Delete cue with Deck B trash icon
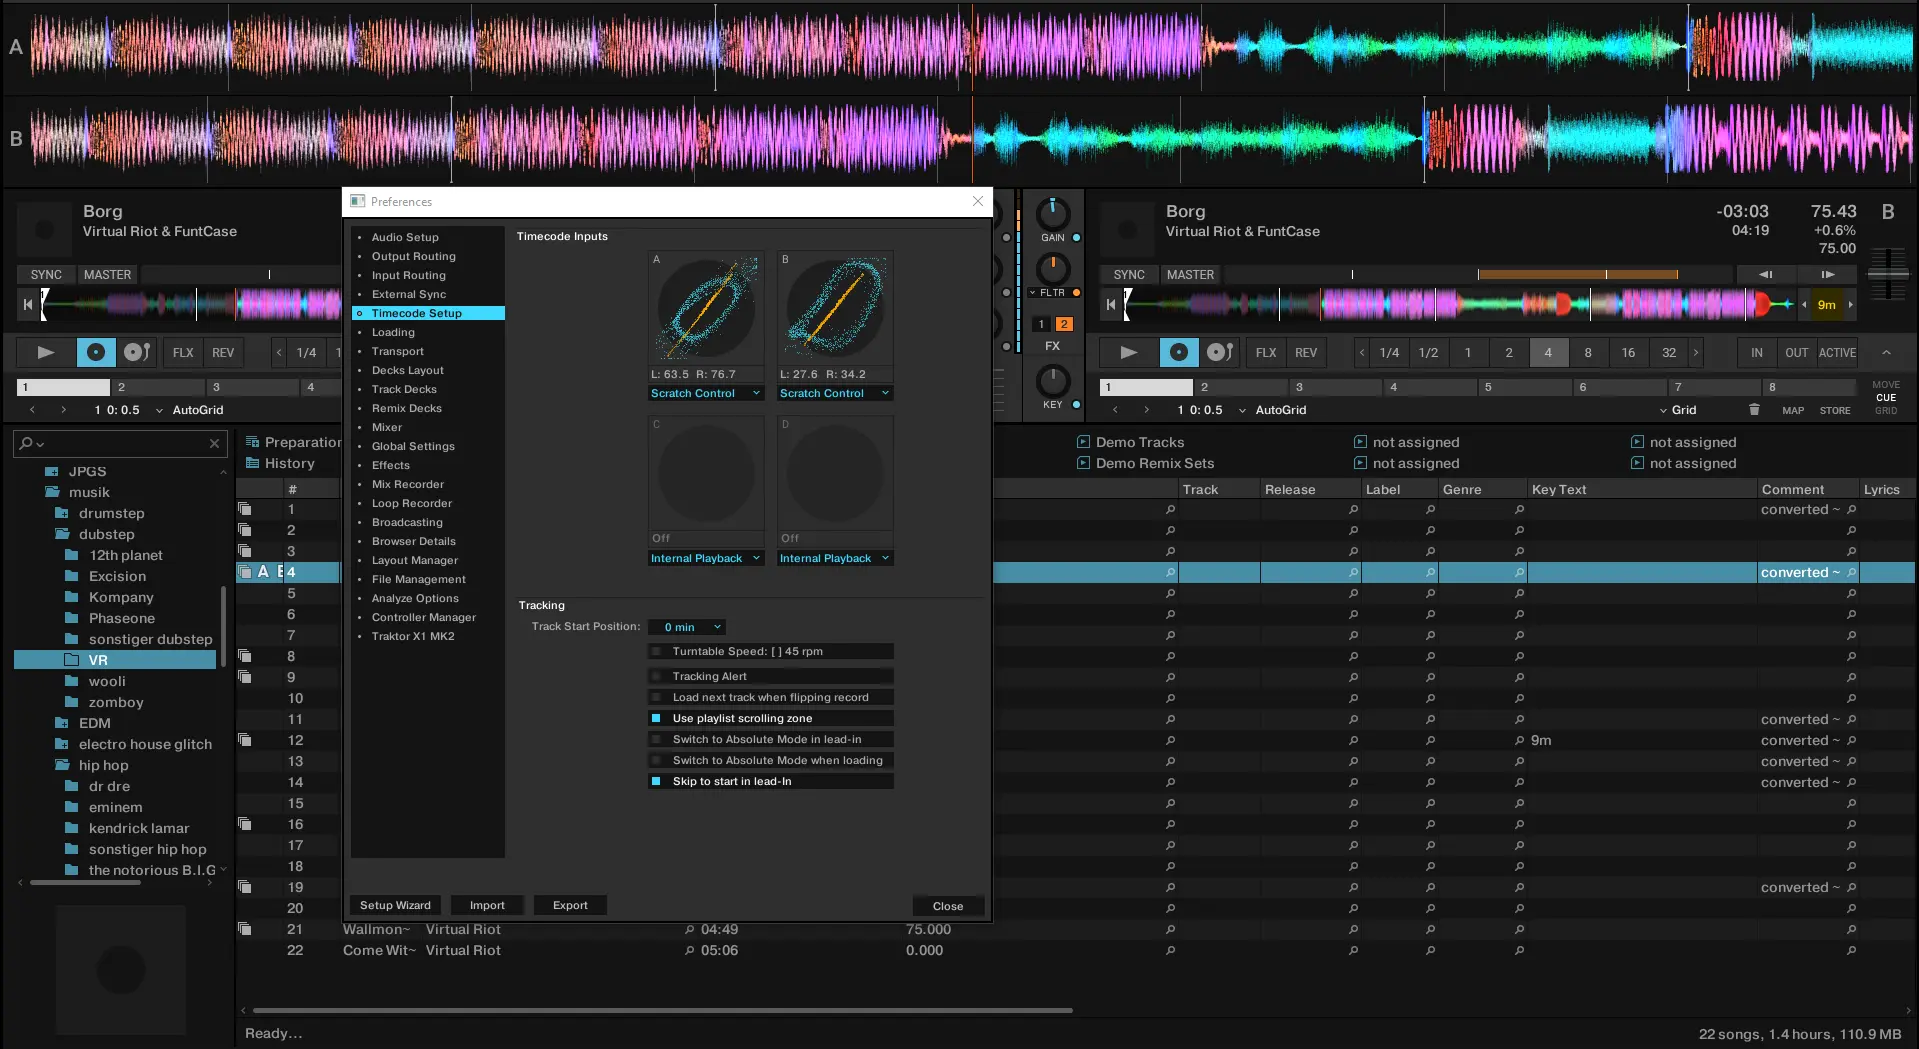Screen dimensions: 1919x1049 click(x=1754, y=410)
